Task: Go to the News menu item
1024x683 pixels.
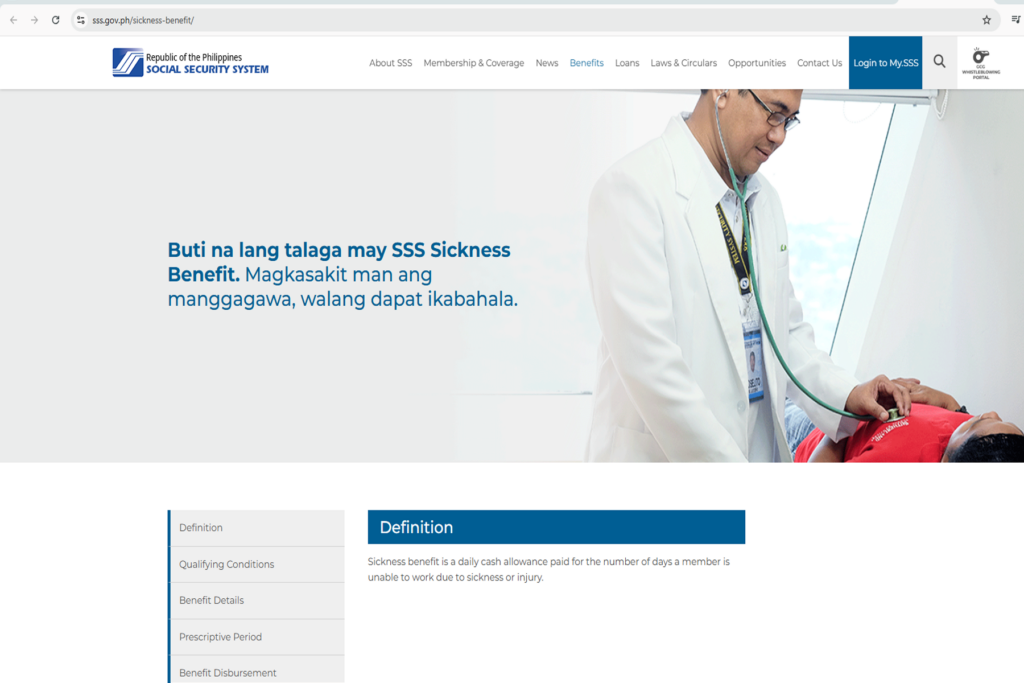Action: point(547,63)
